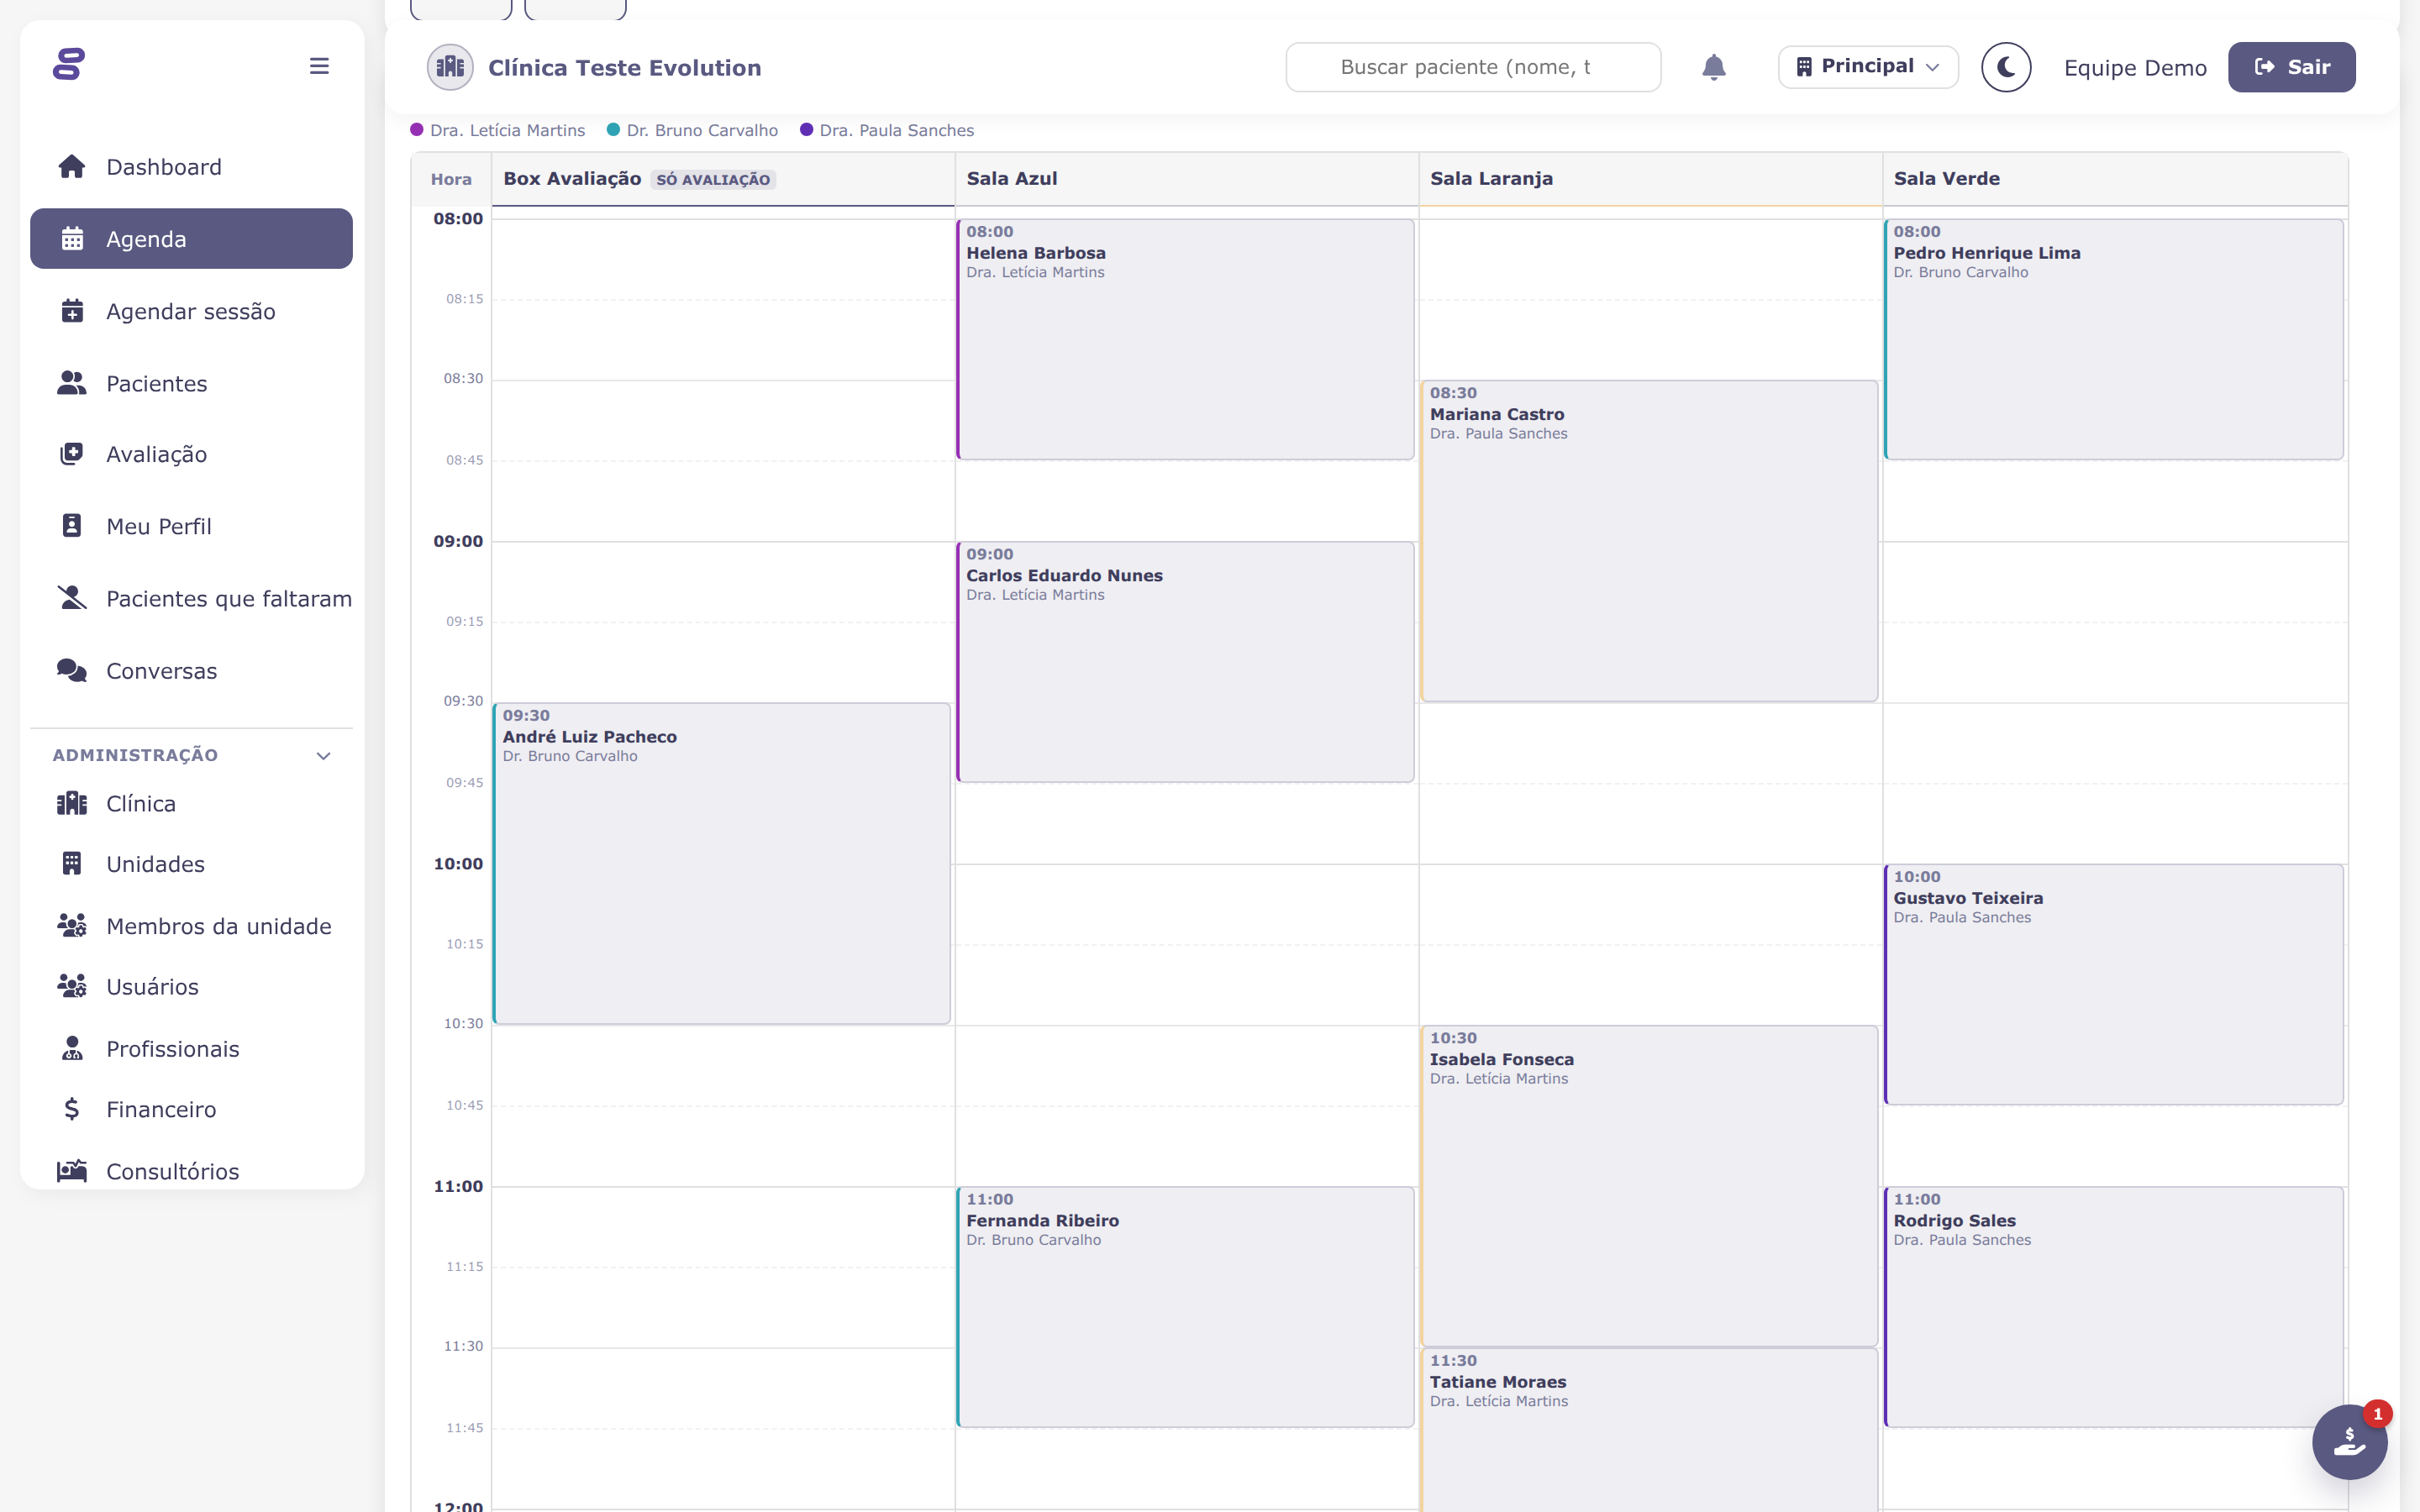Click the 1 notification badge
This screenshot has height=1512, width=2420.
tap(2377, 1414)
